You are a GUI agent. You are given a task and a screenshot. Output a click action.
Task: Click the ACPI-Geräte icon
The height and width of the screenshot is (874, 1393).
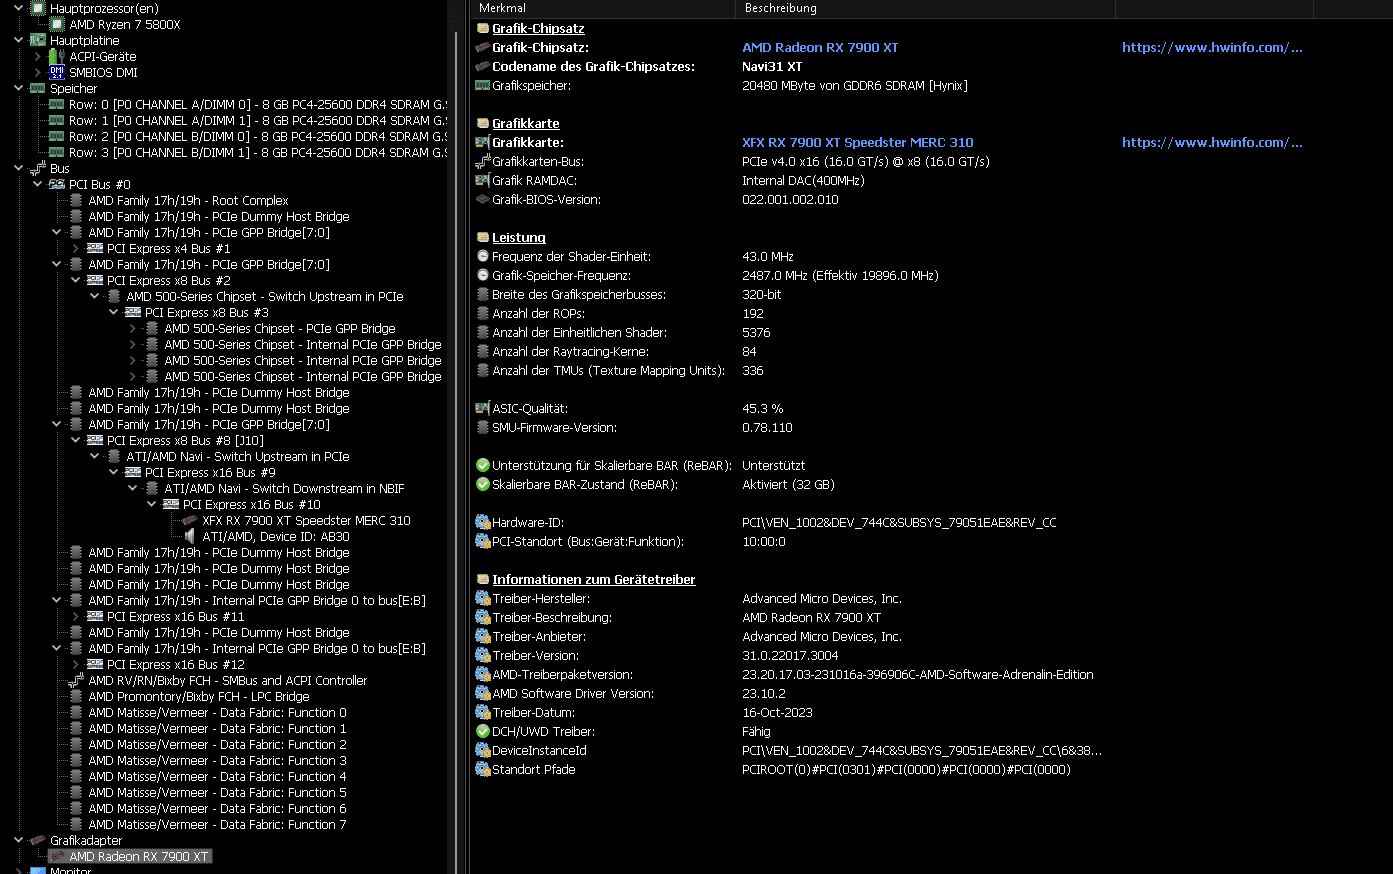57,56
